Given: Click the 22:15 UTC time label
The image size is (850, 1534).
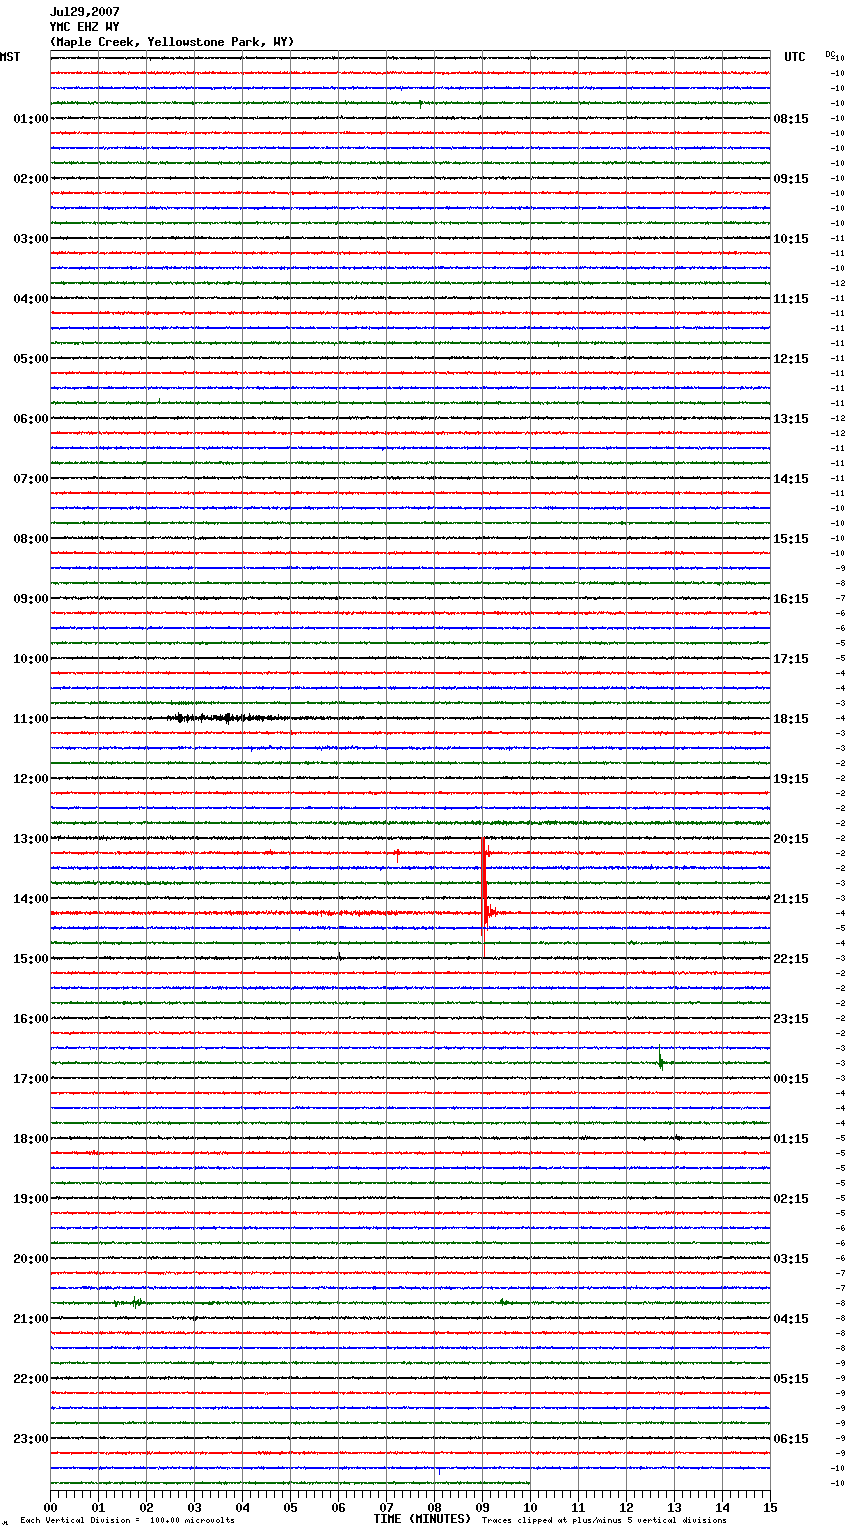Looking at the screenshot, I should (791, 959).
